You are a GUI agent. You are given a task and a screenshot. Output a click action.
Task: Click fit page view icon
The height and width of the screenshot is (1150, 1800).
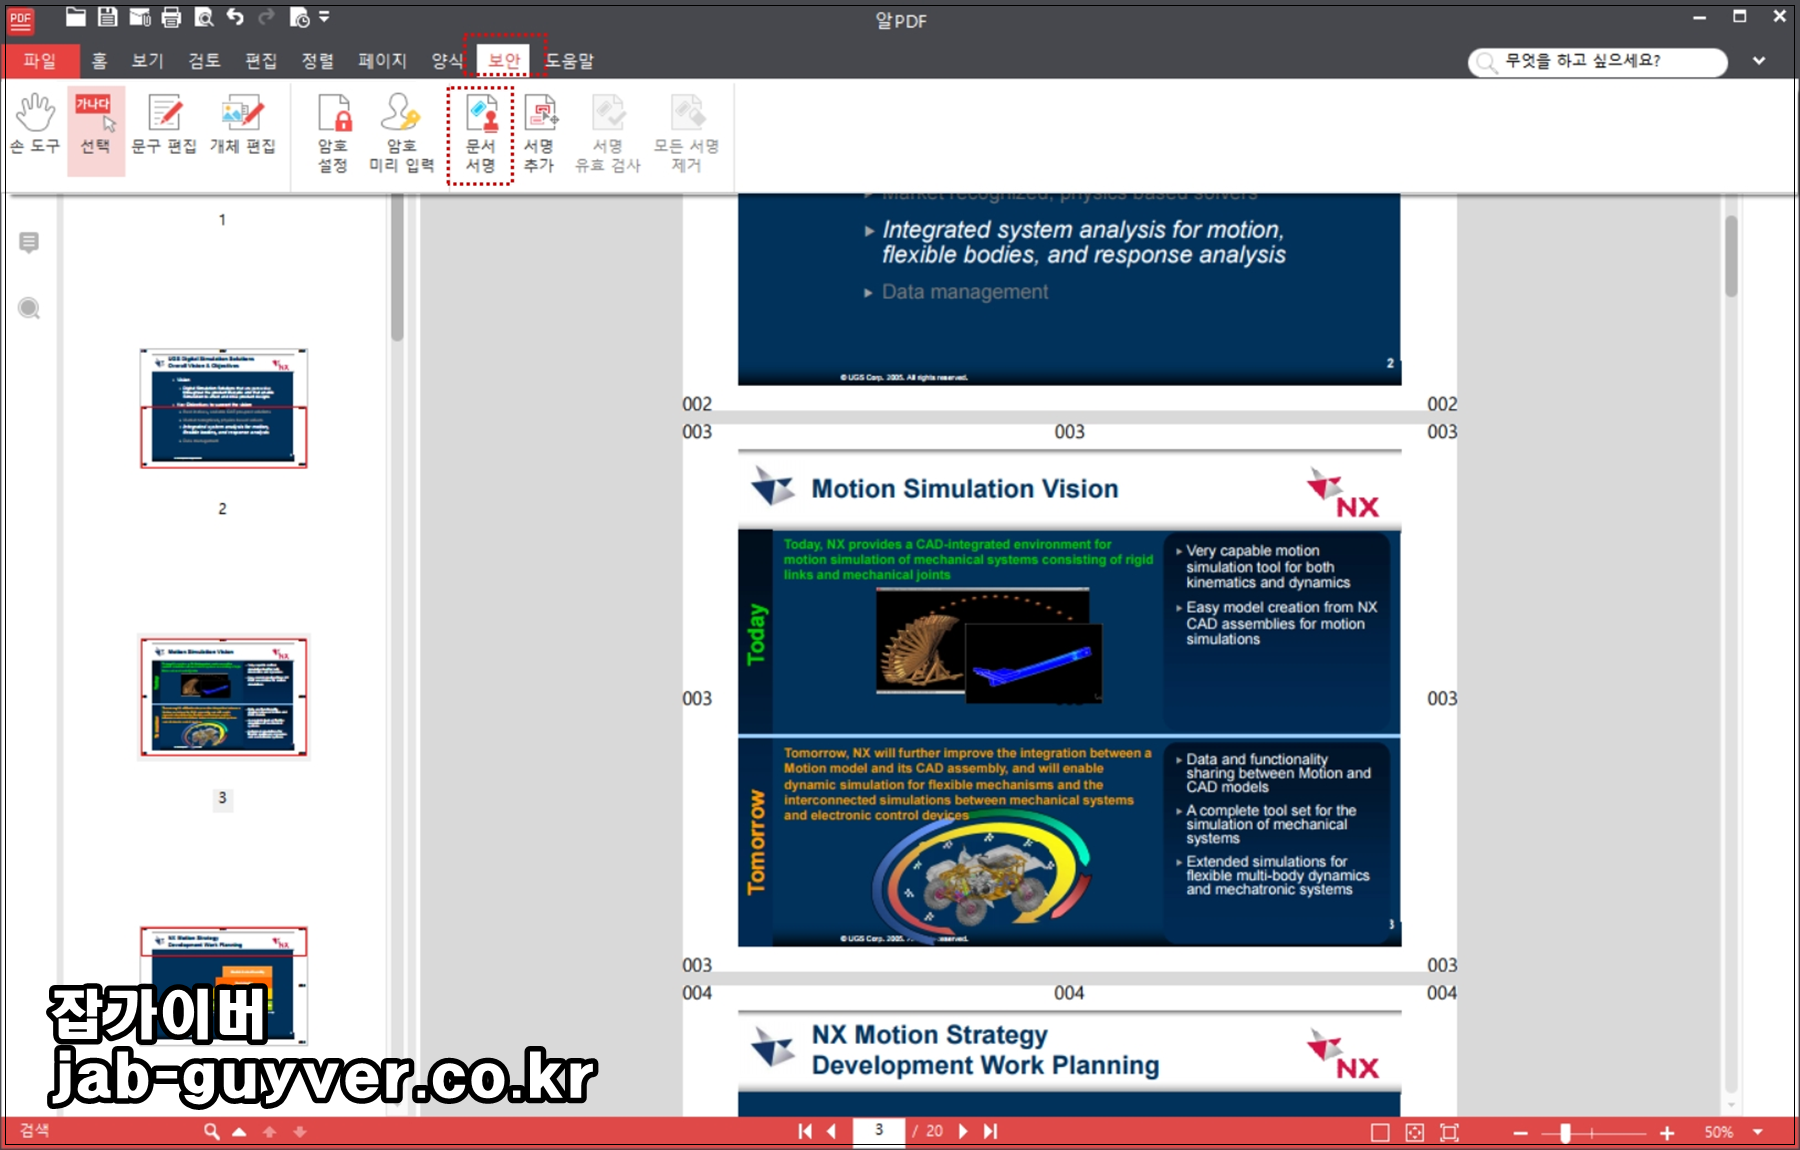(x=1415, y=1132)
